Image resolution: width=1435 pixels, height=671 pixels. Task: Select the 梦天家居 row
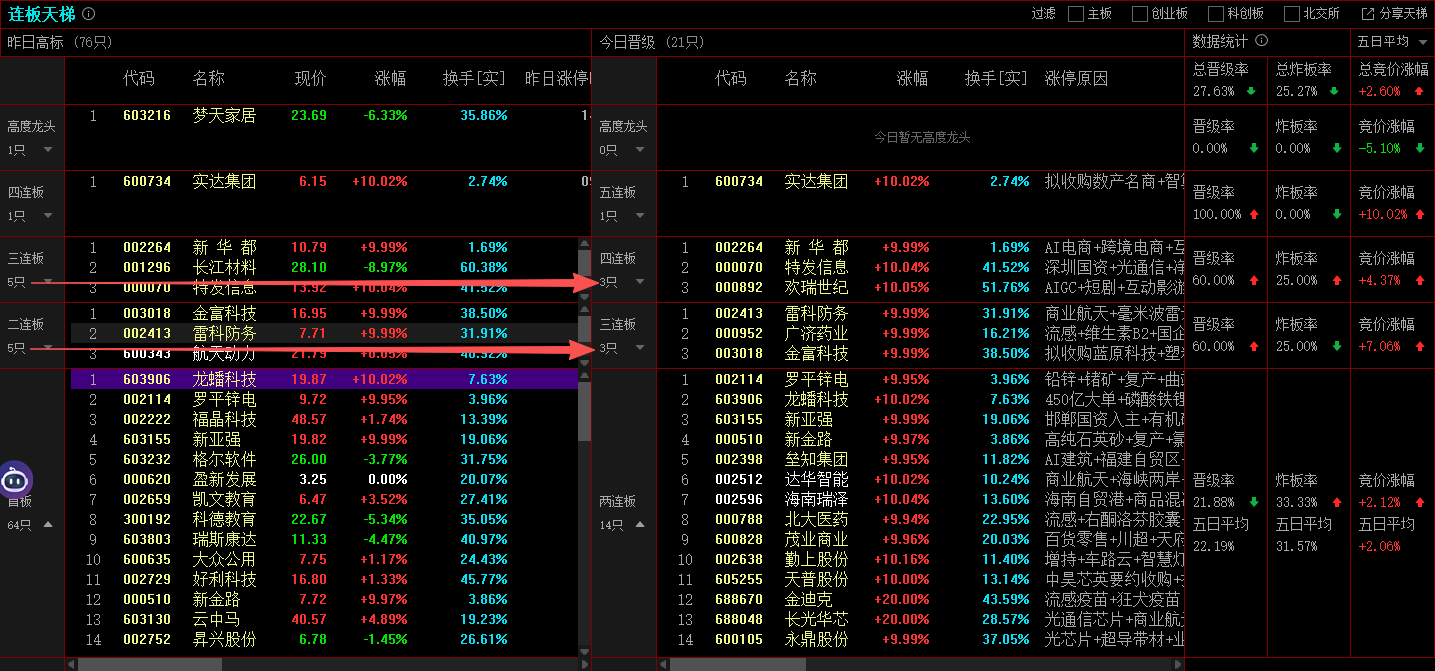pos(328,116)
